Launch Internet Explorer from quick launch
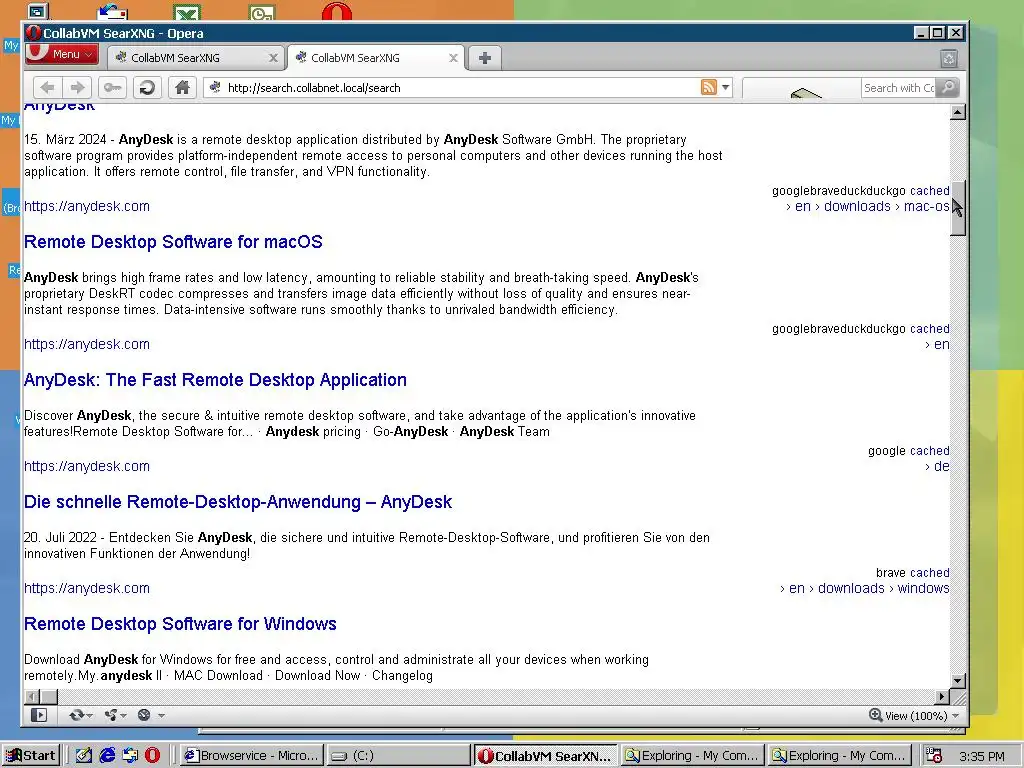The width and height of the screenshot is (1024, 768). point(107,756)
